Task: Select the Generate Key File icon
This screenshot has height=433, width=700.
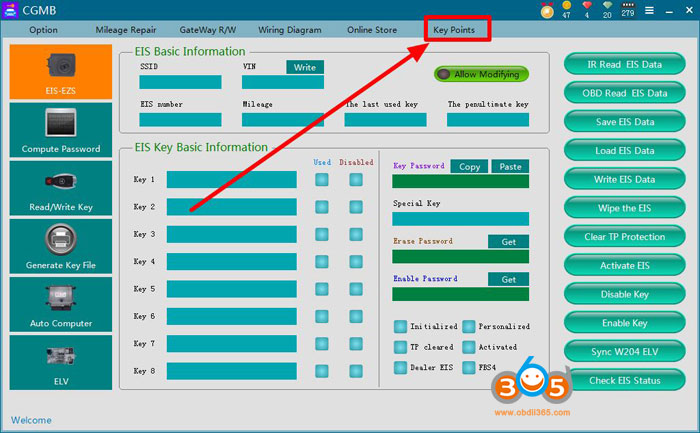Action: pos(60,246)
